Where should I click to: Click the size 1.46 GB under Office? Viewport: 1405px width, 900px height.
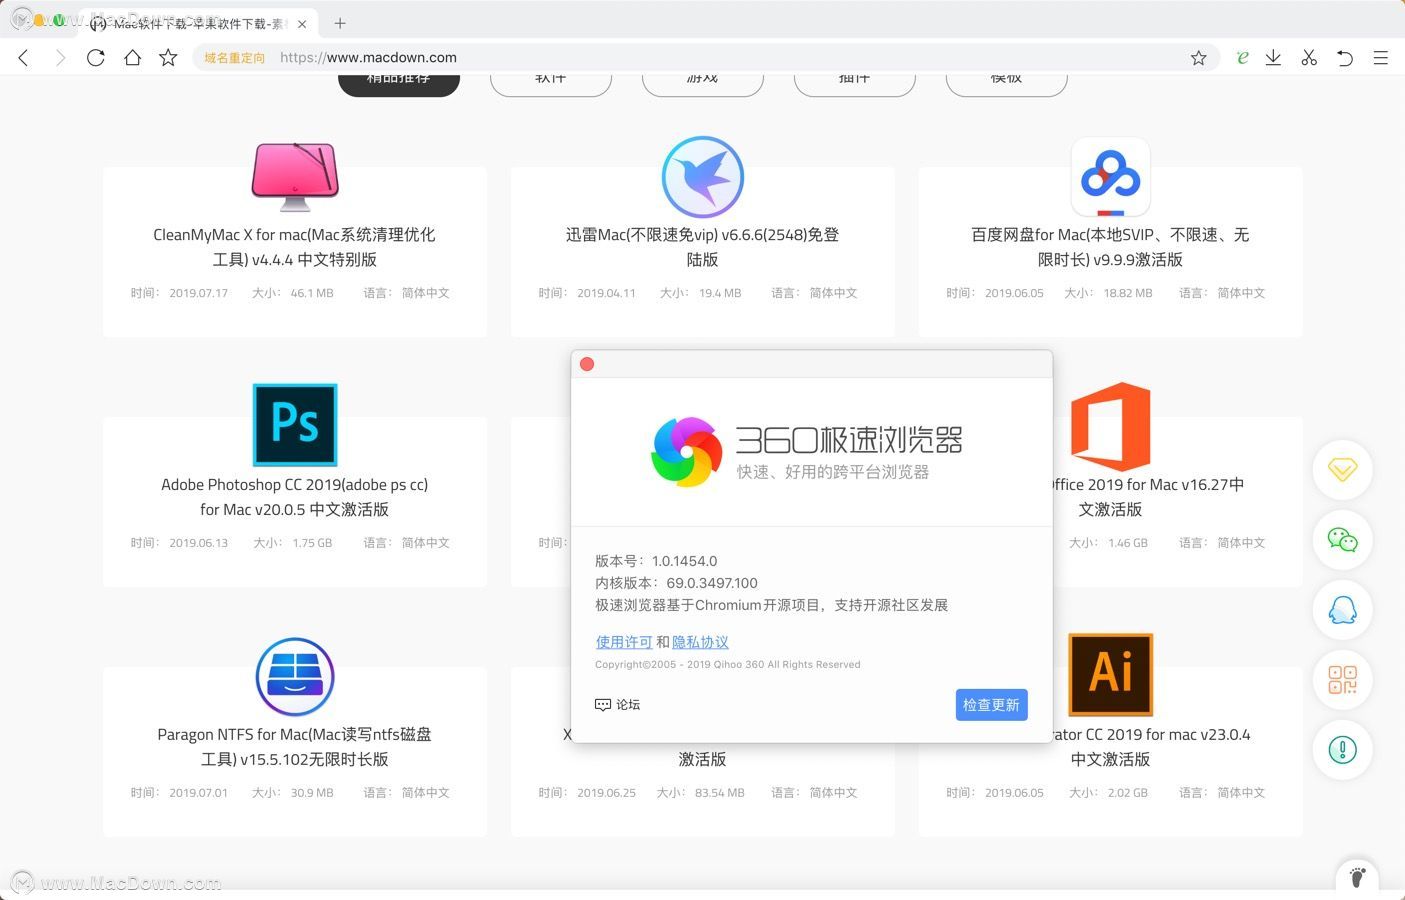[x=1128, y=543]
